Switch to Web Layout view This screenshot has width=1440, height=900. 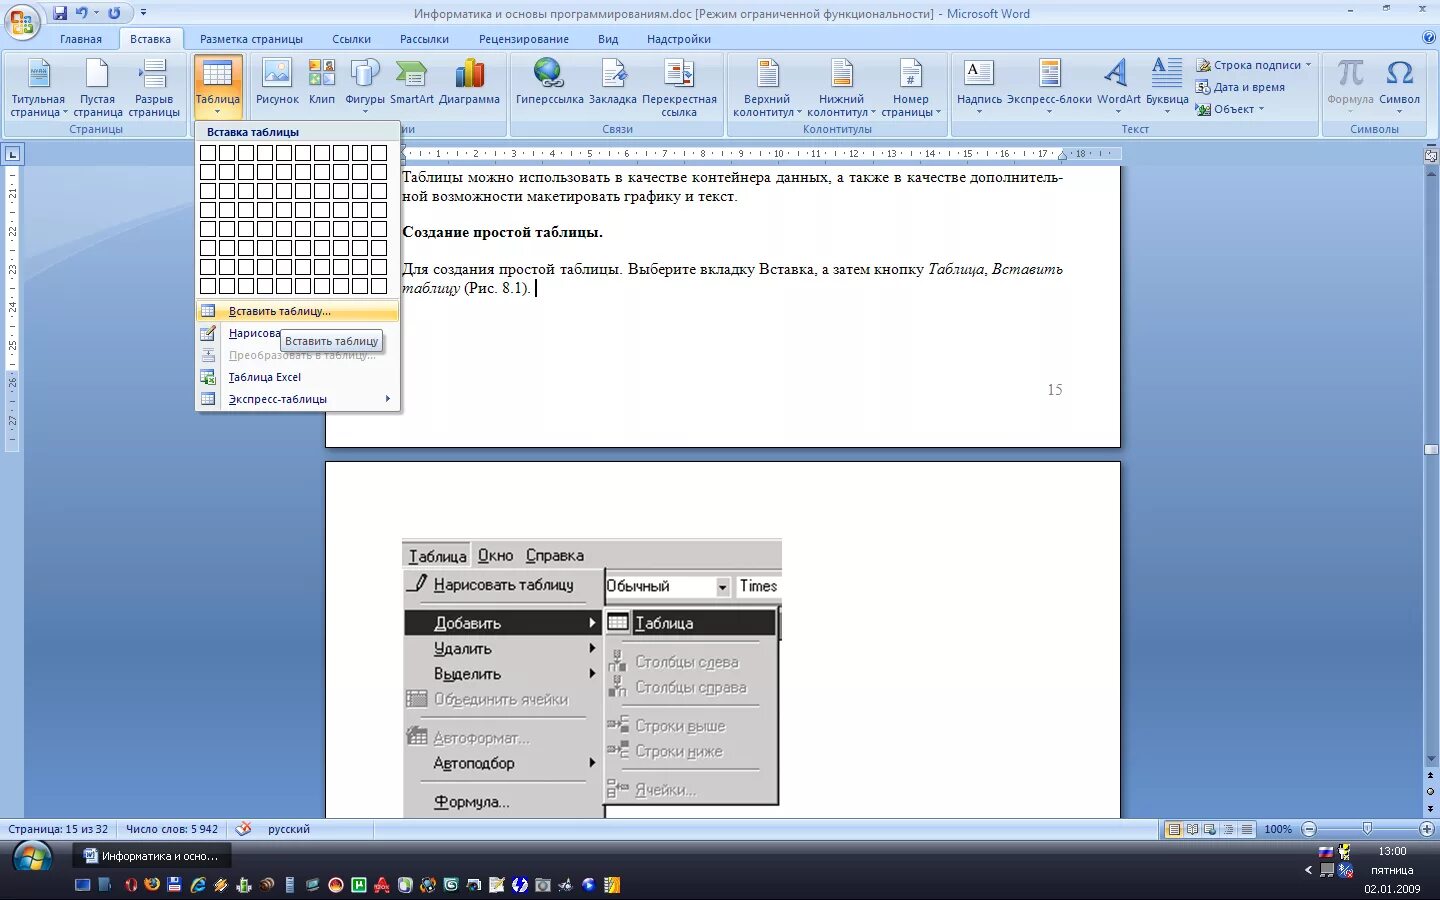tap(1210, 829)
